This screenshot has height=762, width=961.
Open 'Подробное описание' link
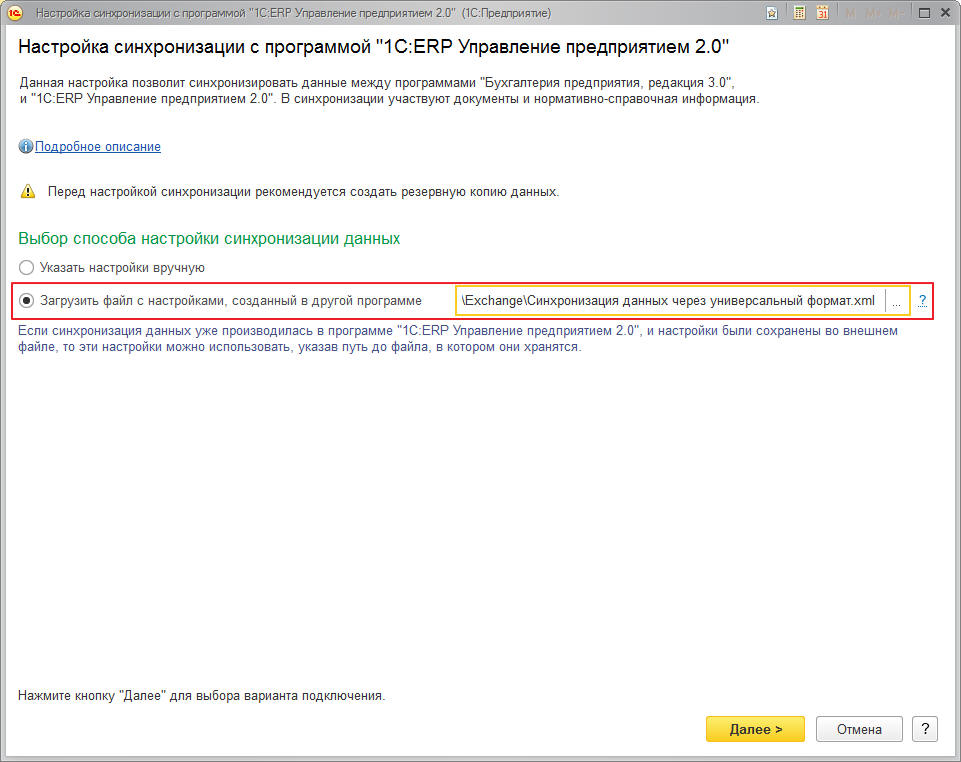(x=98, y=147)
